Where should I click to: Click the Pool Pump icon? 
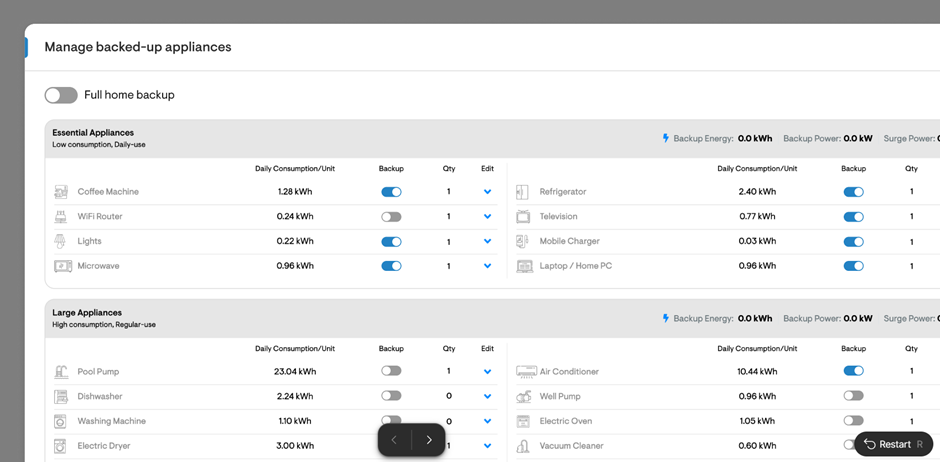click(61, 372)
